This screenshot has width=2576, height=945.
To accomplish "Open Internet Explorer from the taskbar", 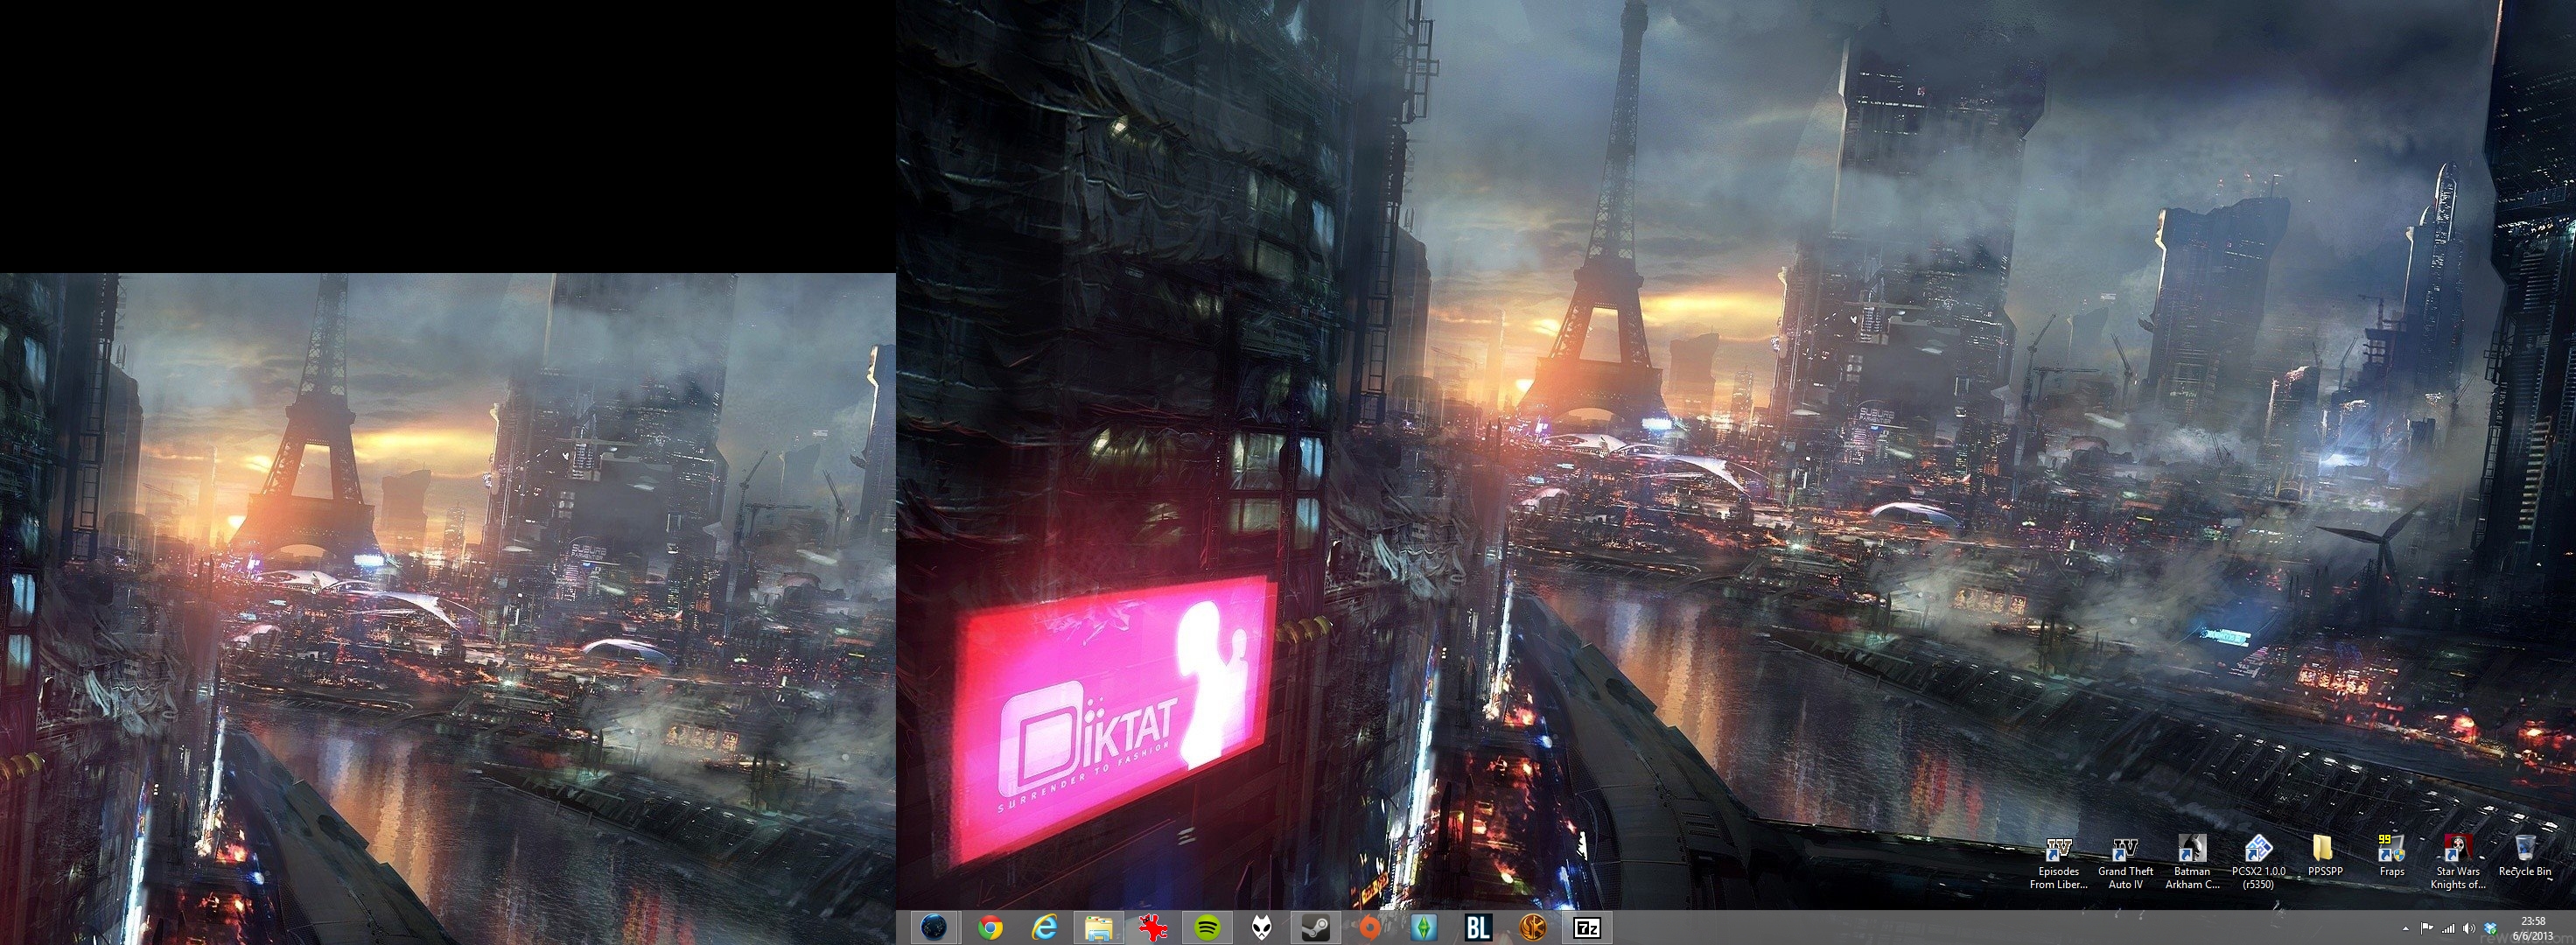I will tap(1045, 928).
